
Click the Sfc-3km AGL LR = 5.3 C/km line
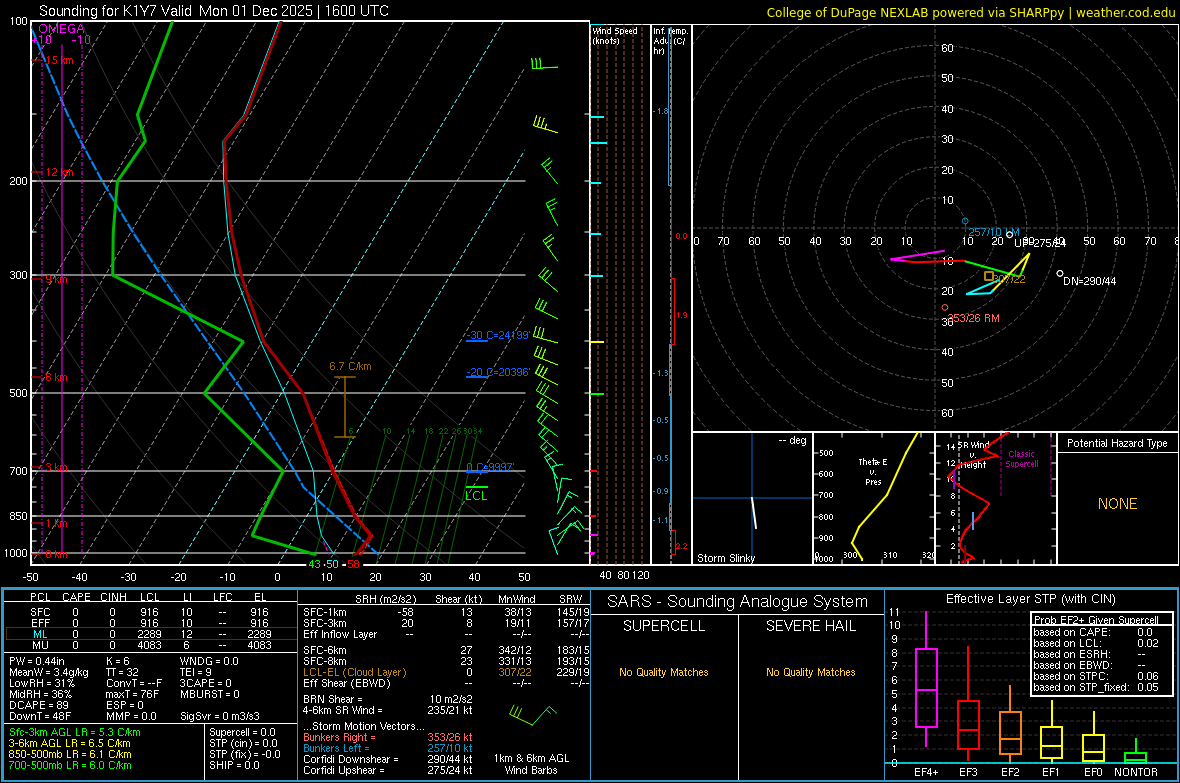click(x=75, y=732)
